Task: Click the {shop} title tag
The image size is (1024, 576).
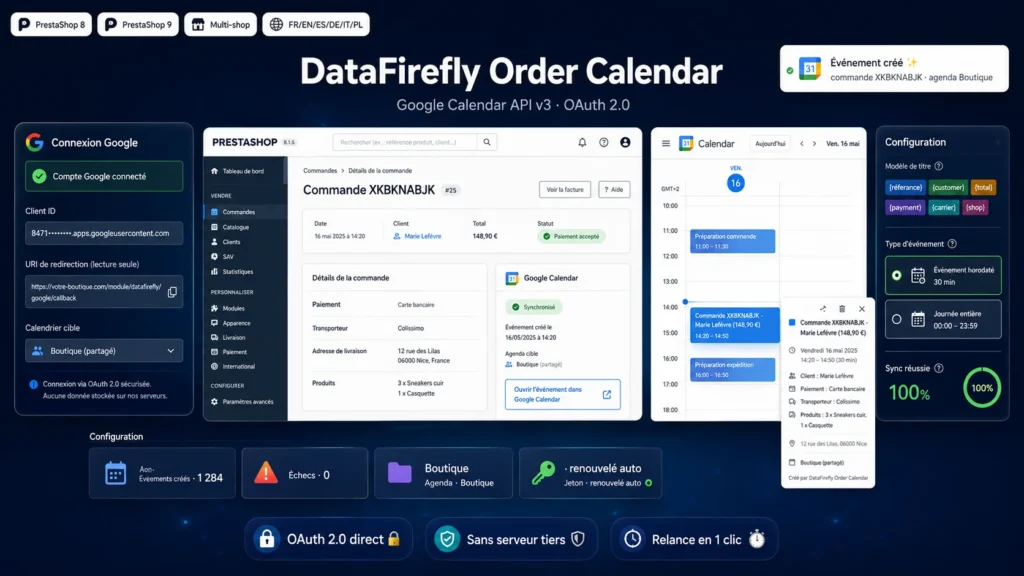Action: tap(975, 208)
